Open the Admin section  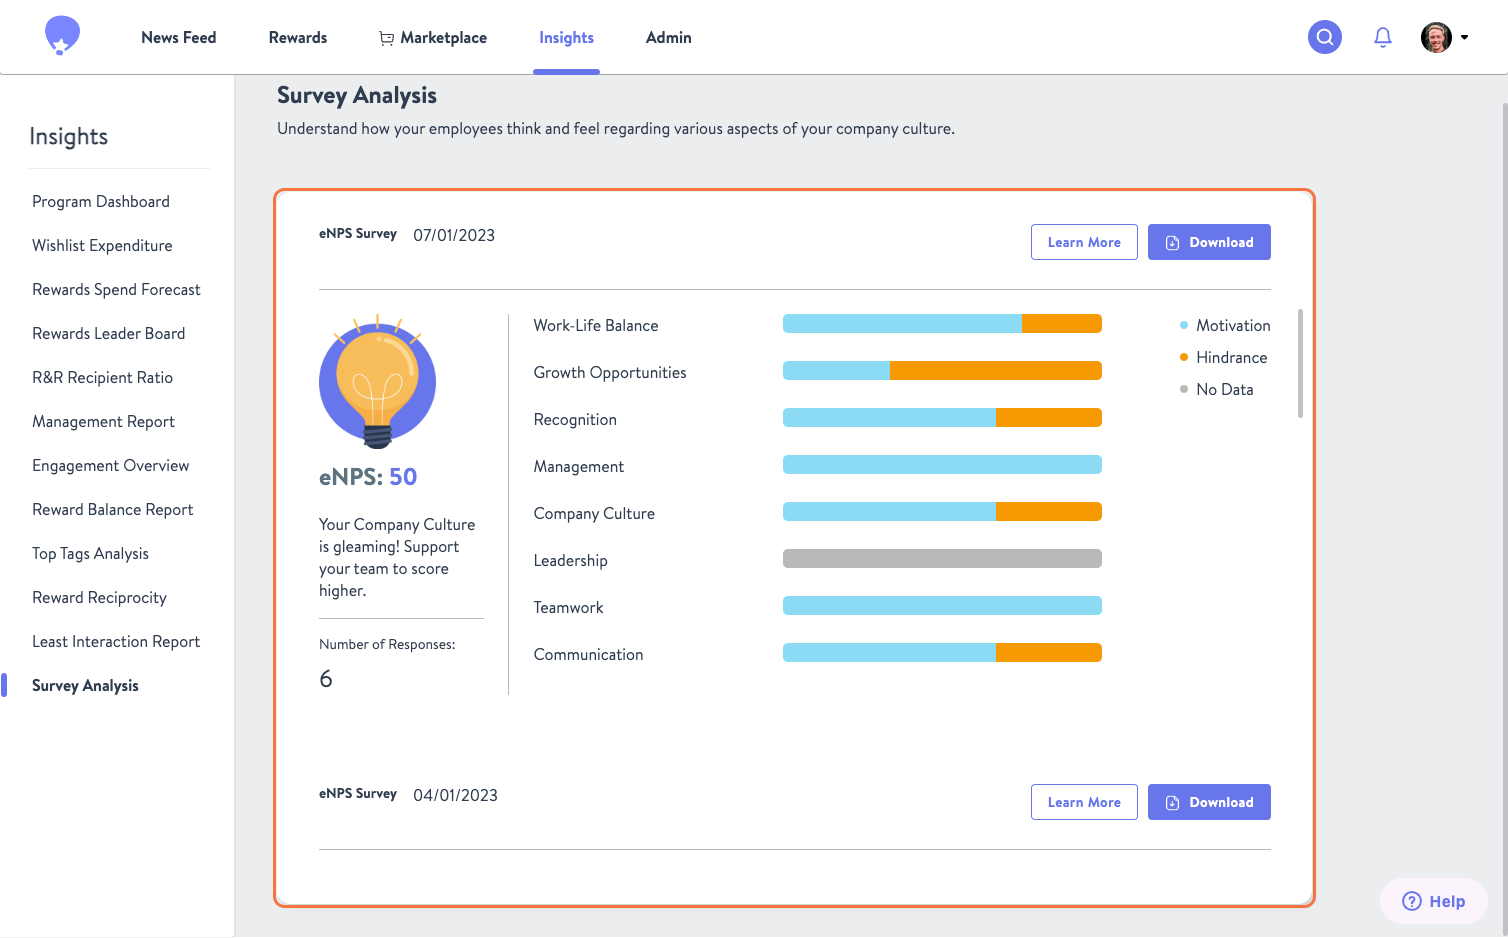coord(668,37)
